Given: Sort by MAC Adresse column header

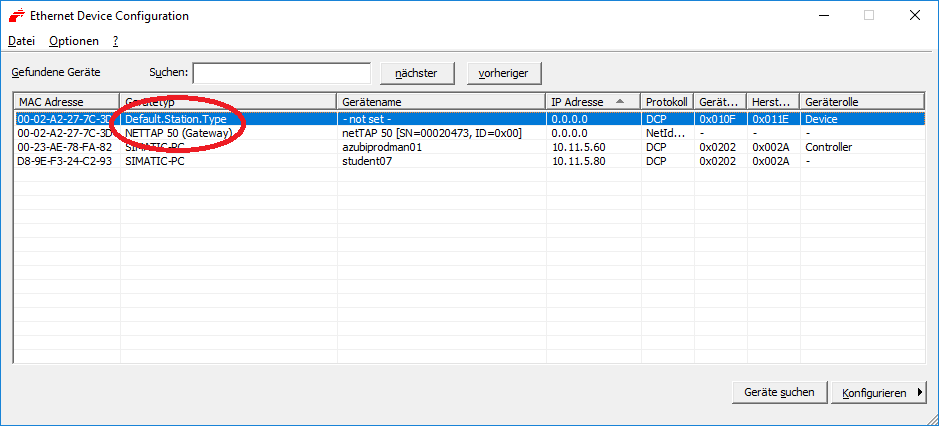Looking at the screenshot, I should click(x=66, y=102).
